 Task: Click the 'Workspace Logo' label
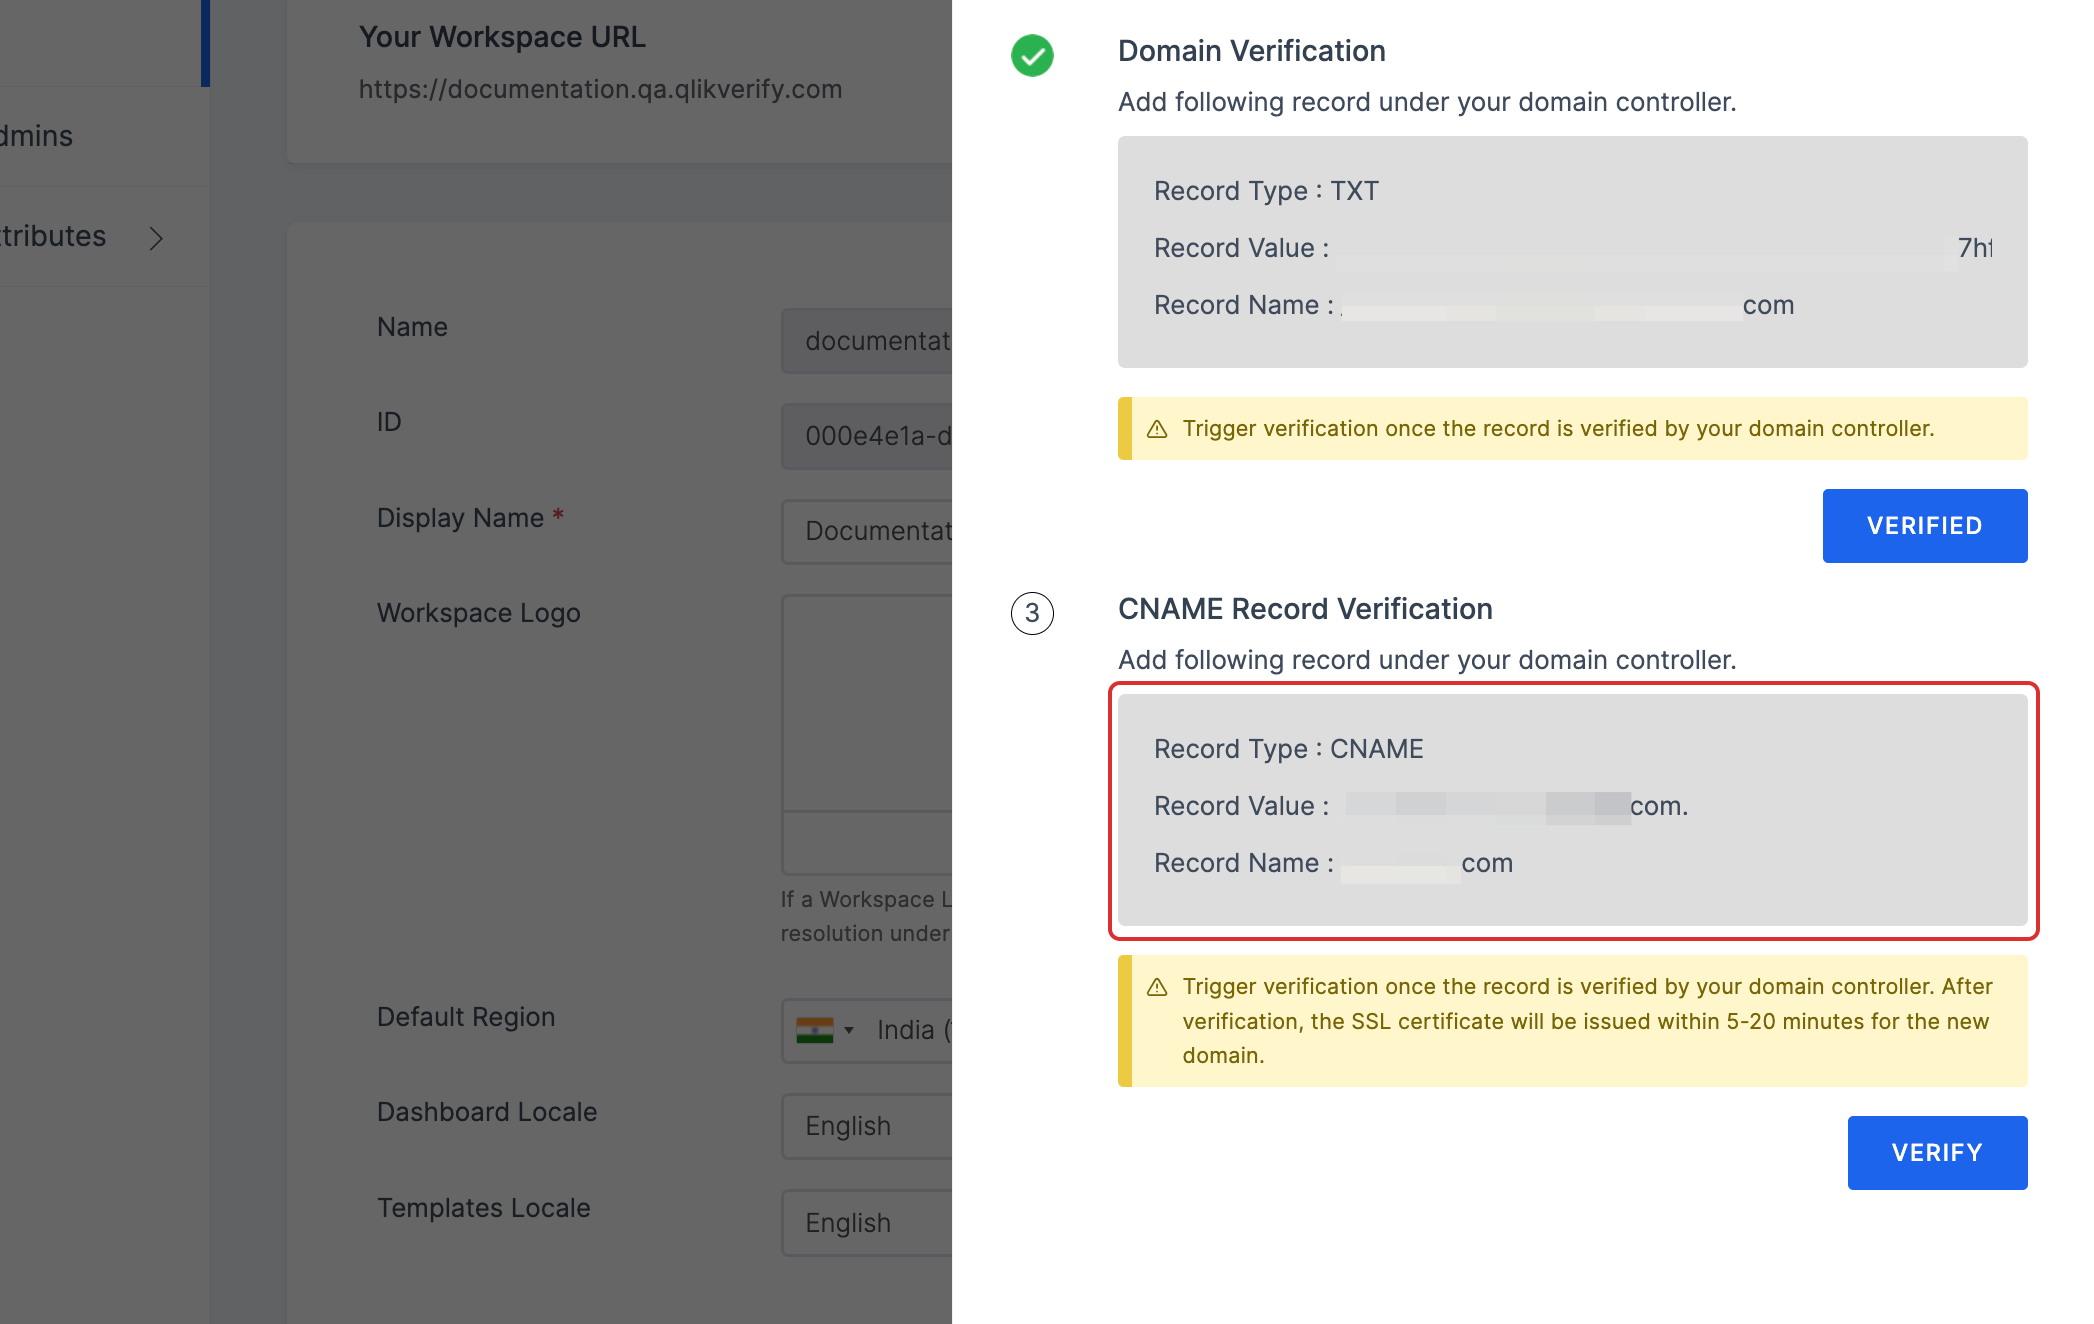point(478,613)
